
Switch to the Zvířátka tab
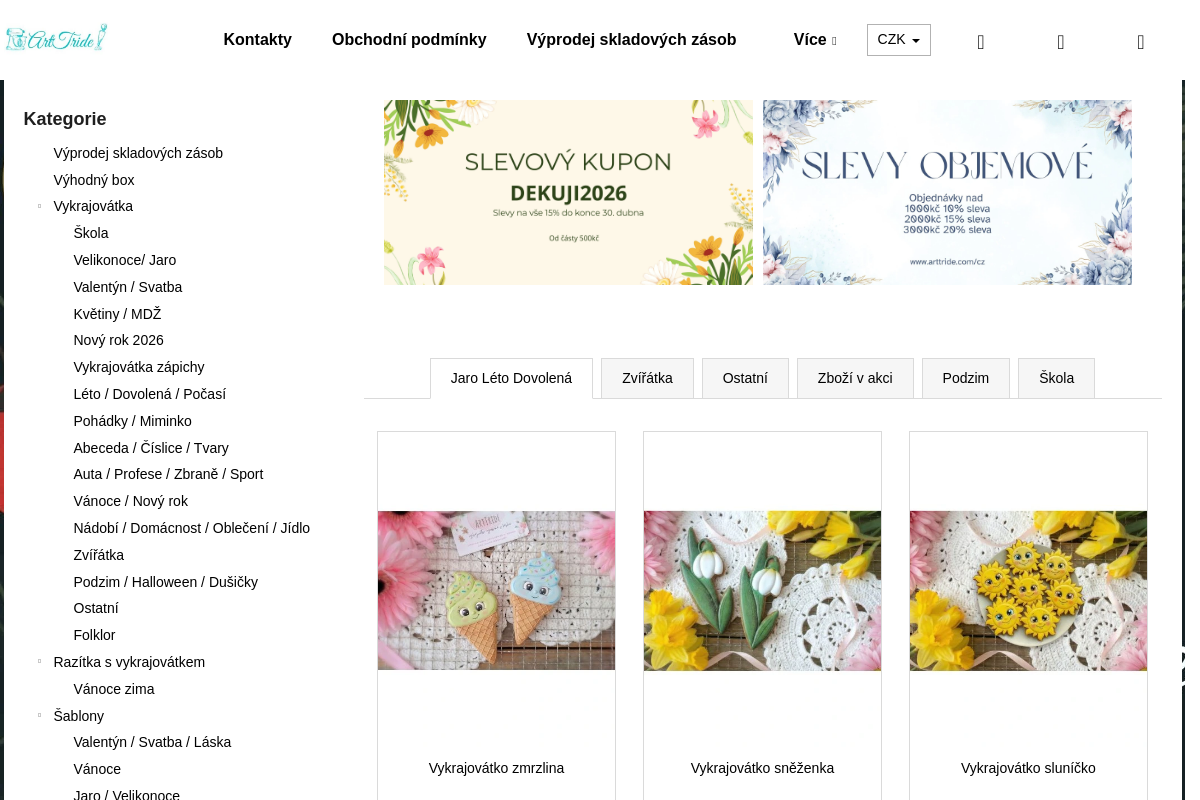click(x=647, y=378)
